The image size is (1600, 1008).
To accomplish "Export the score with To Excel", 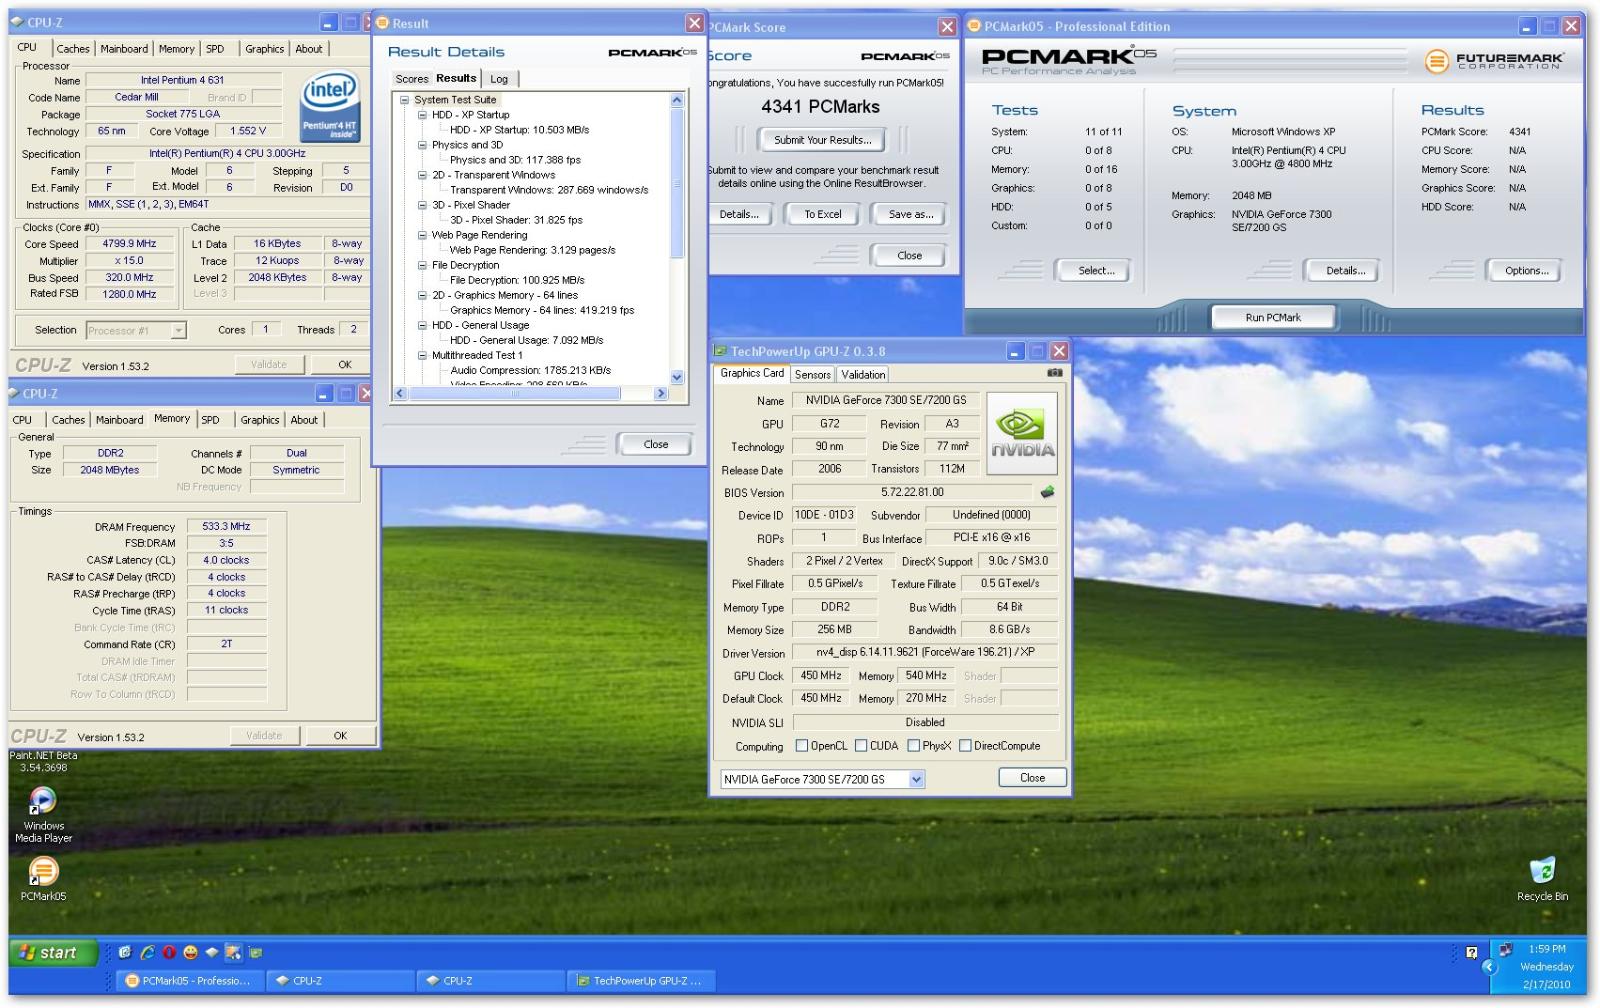I will tap(823, 214).
